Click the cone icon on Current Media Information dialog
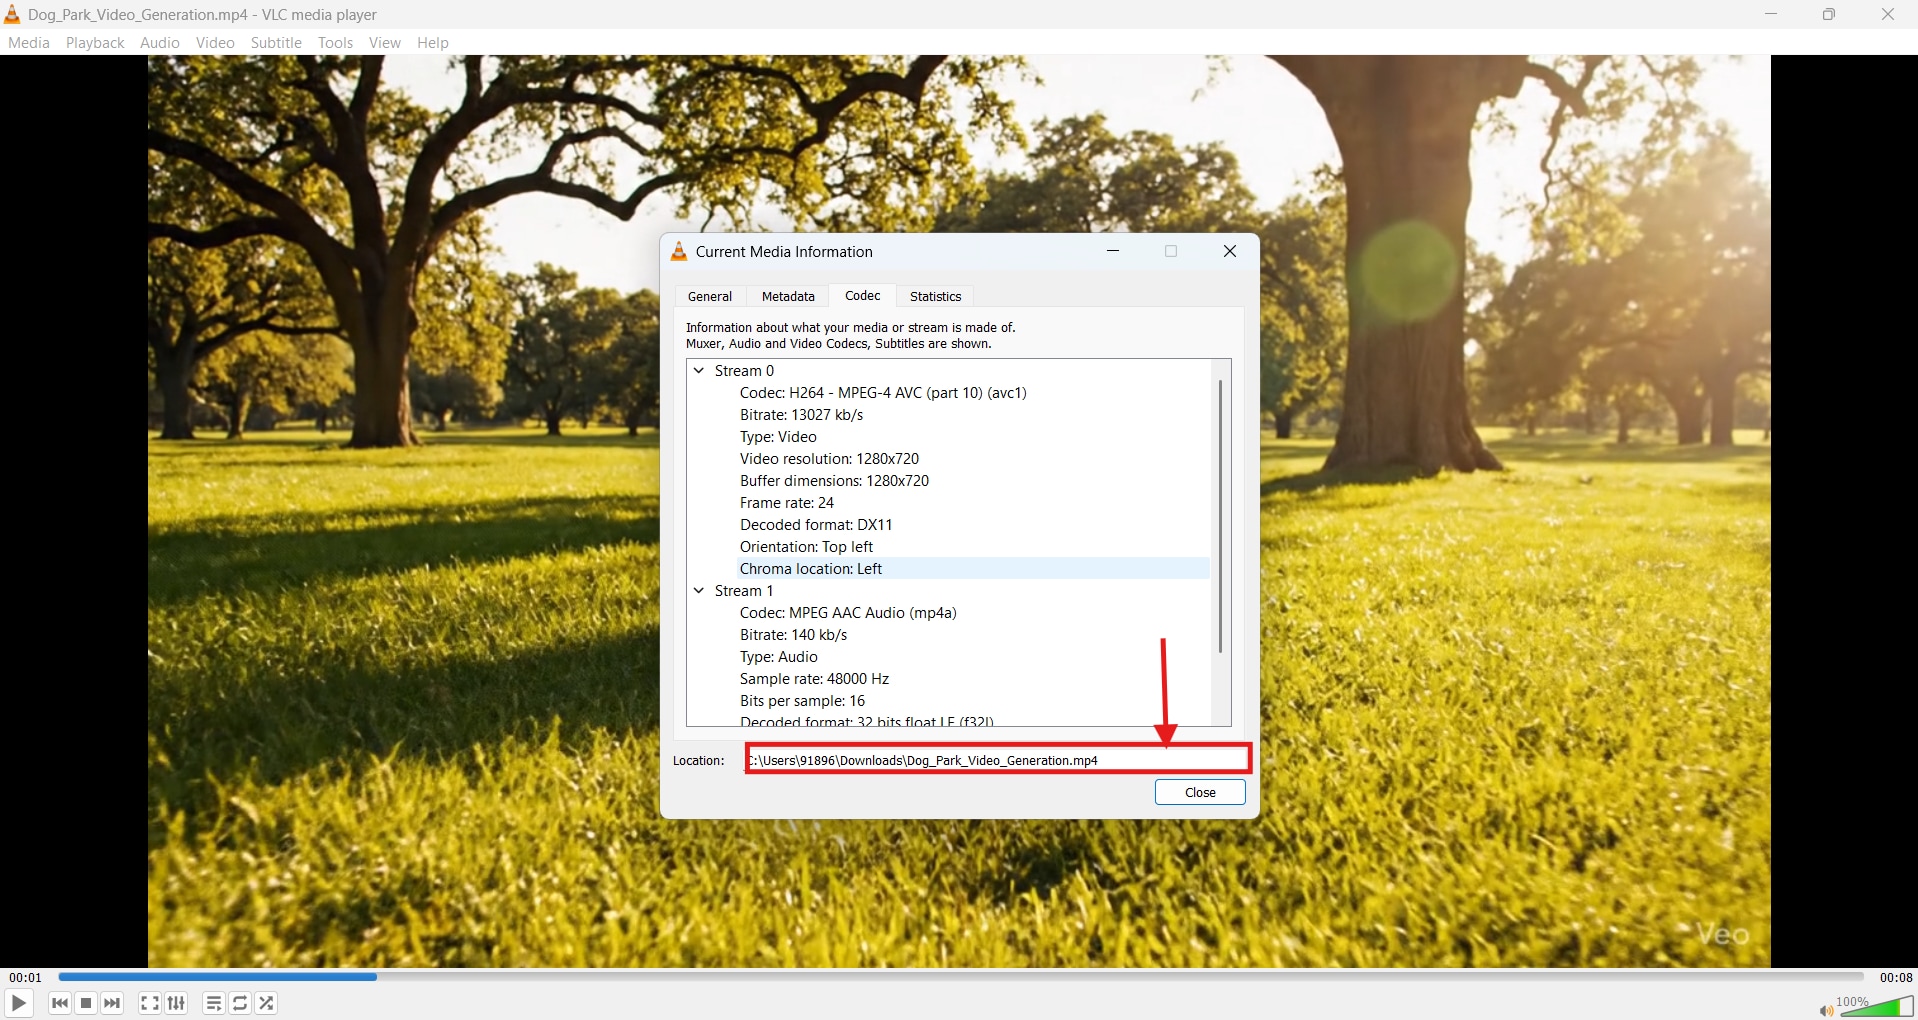 (679, 252)
